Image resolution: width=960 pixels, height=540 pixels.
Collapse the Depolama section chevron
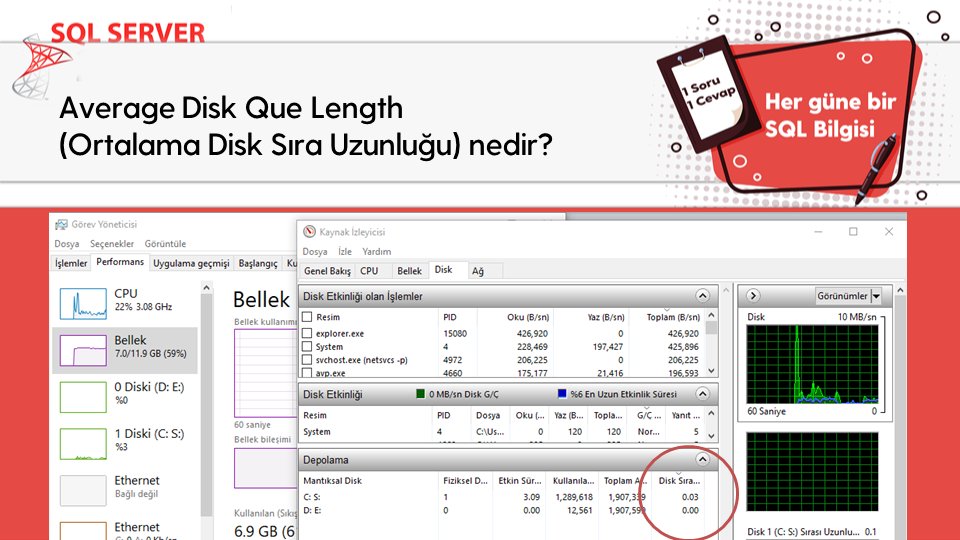702,459
